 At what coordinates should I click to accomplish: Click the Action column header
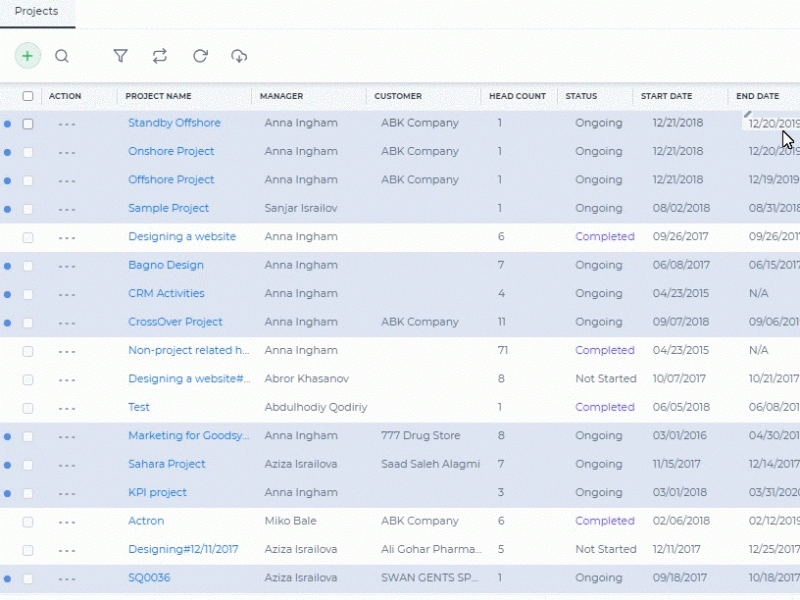point(65,96)
